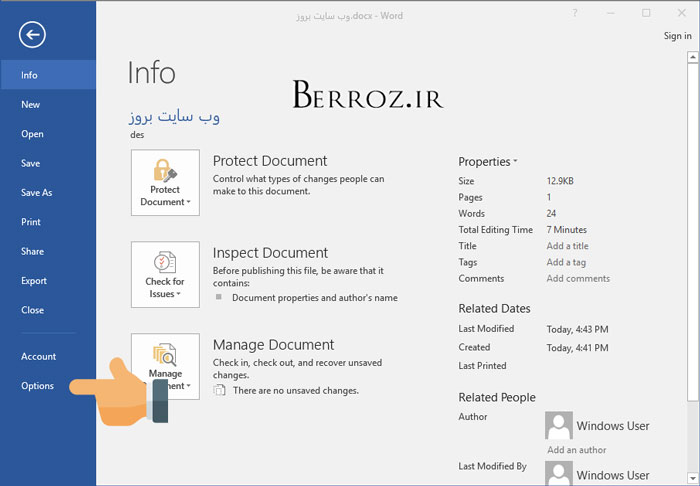Click Add comments field
This screenshot has height=486, width=700.
point(578,279)
